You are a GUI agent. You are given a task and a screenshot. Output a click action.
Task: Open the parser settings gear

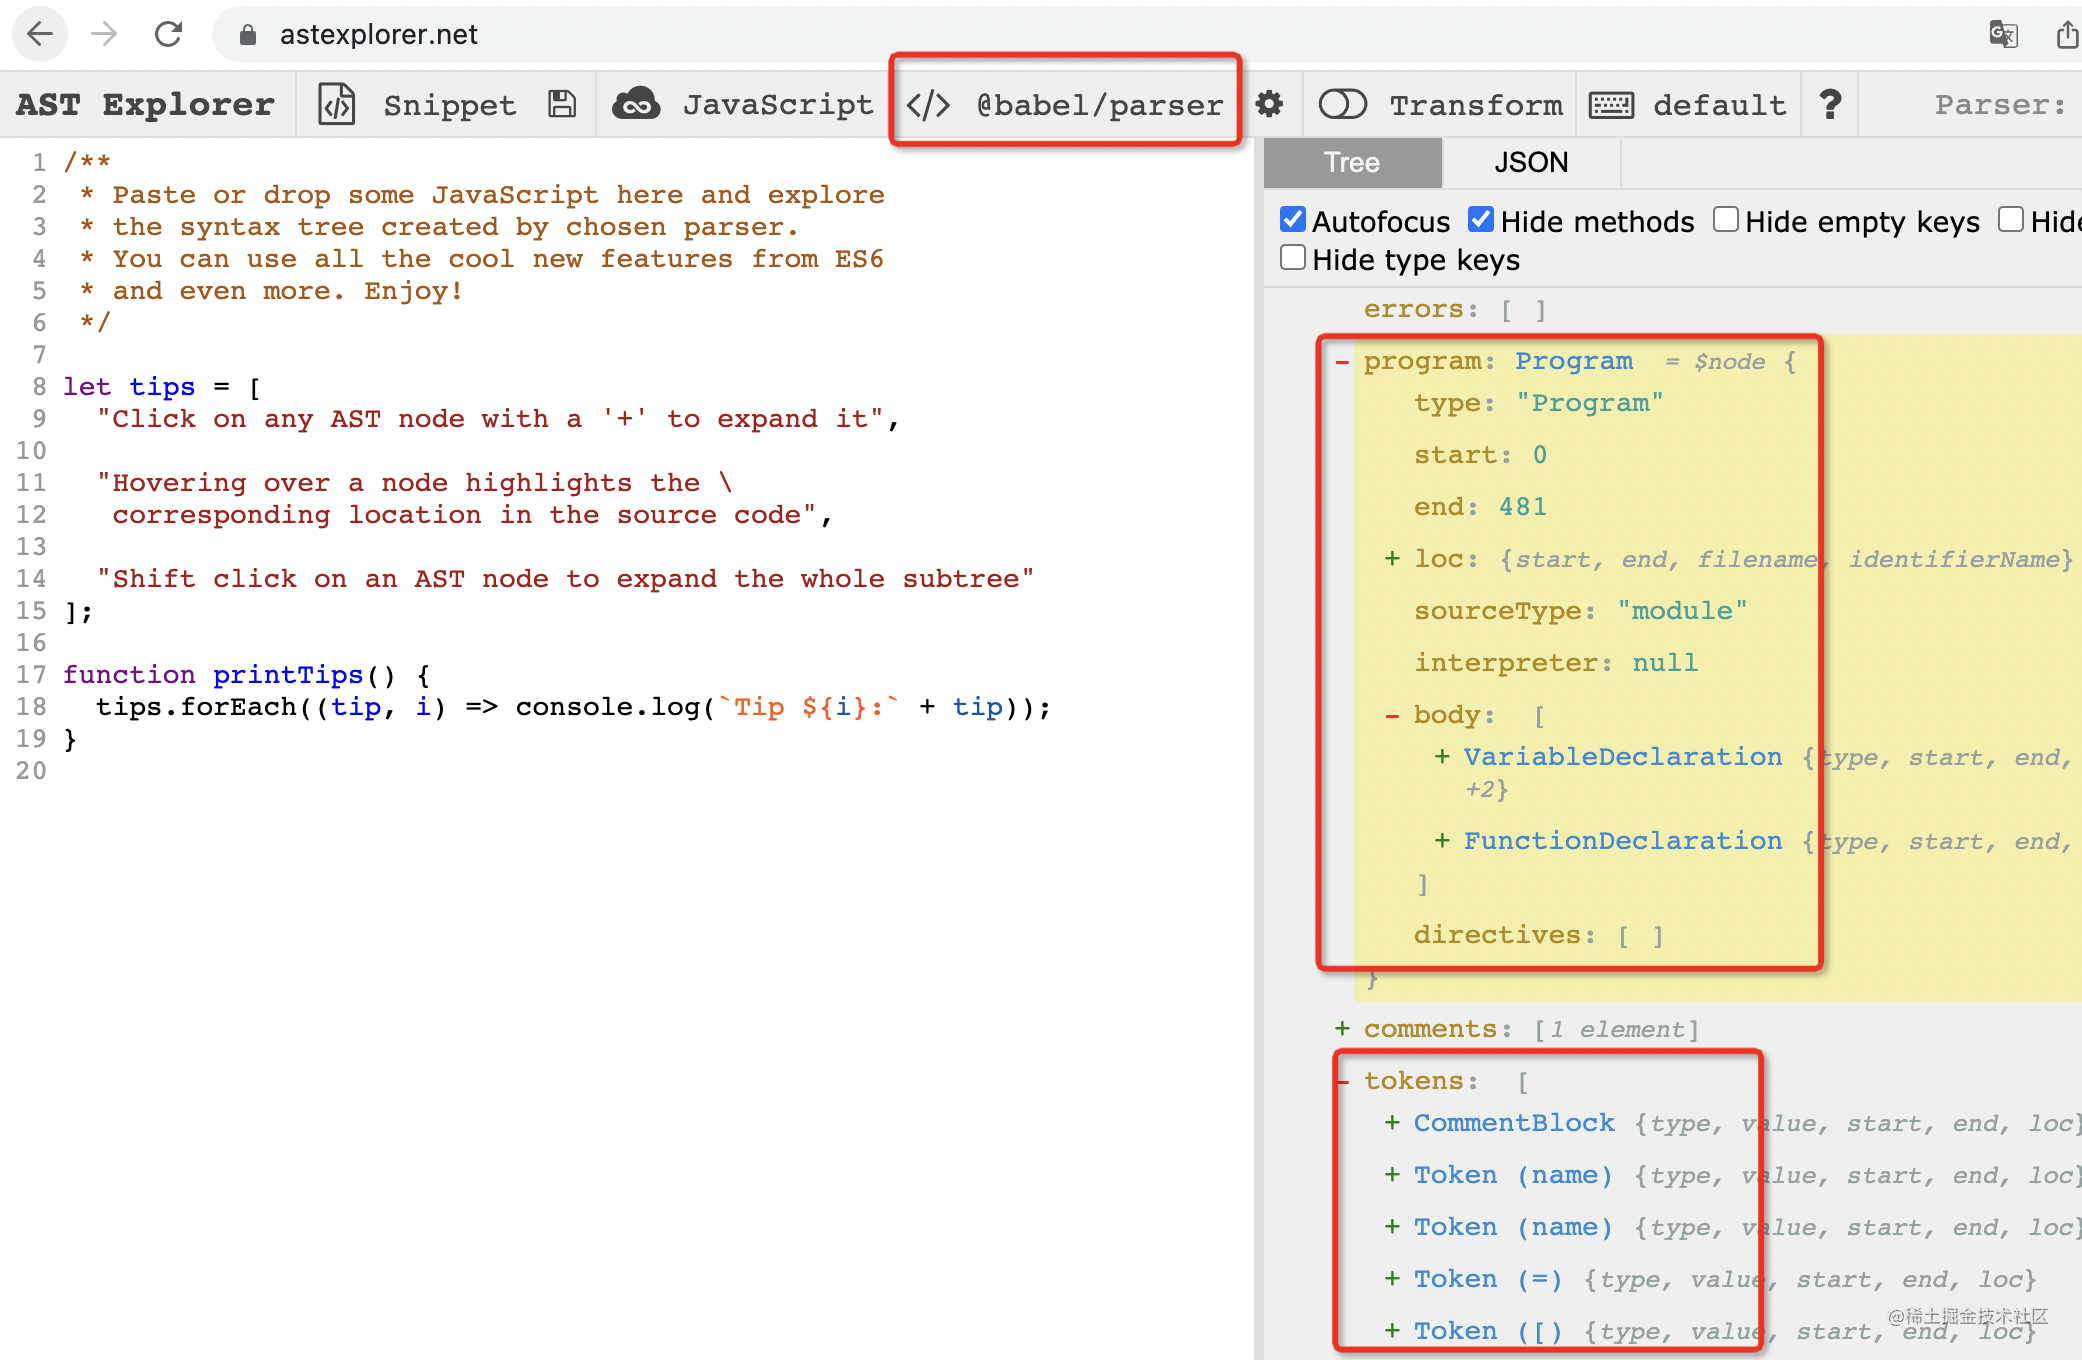[x=1269, y=104]
